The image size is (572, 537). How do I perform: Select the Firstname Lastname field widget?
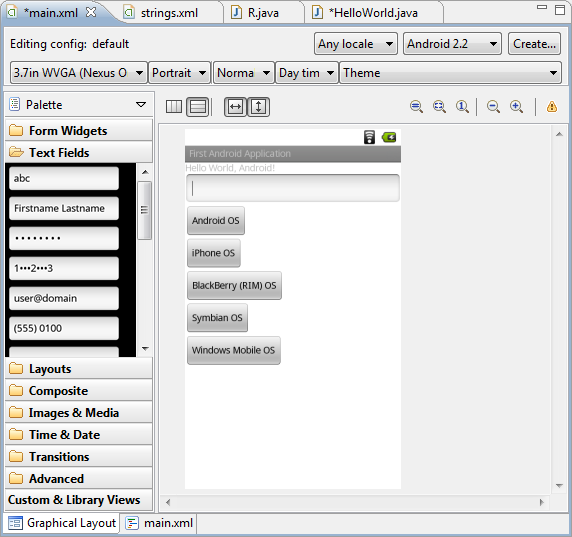[64, 208]
